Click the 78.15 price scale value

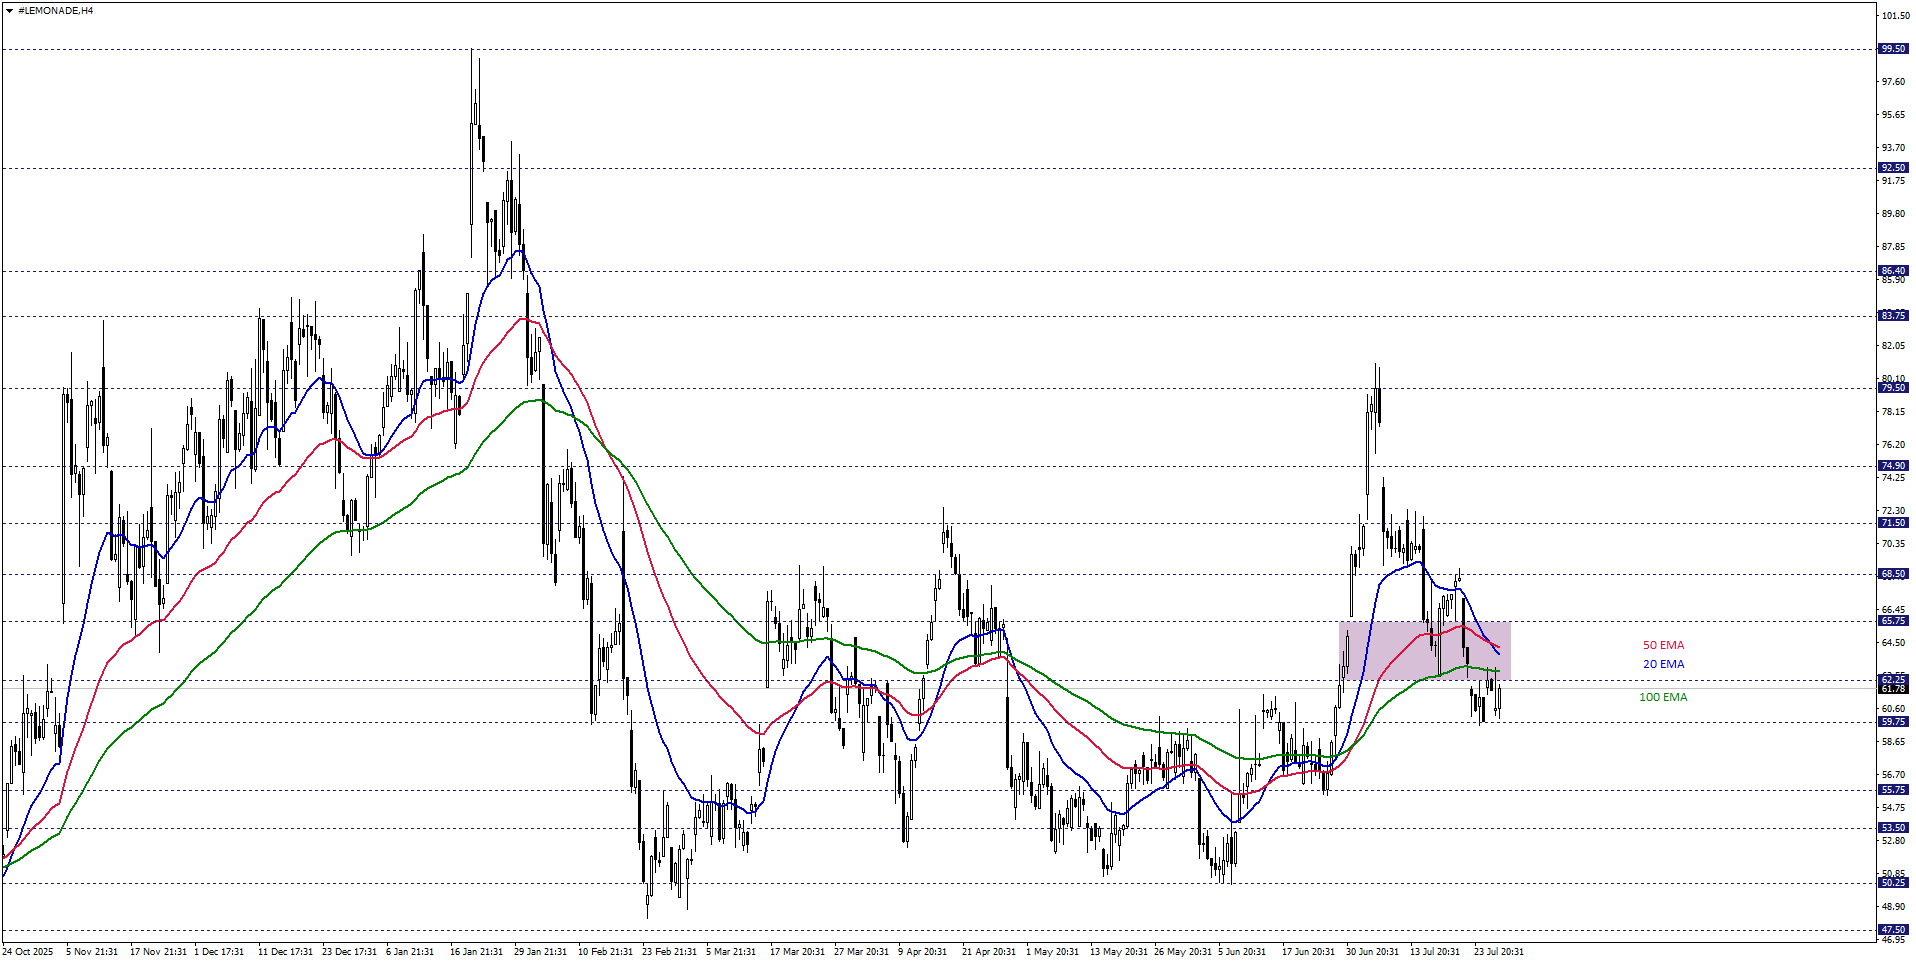click(1893, 412)
